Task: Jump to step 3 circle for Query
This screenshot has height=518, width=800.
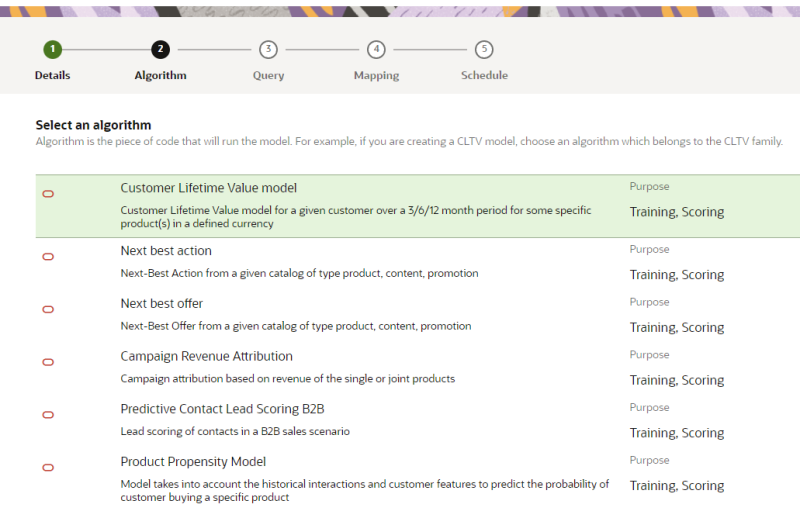Action: click(x=268, y=50)
